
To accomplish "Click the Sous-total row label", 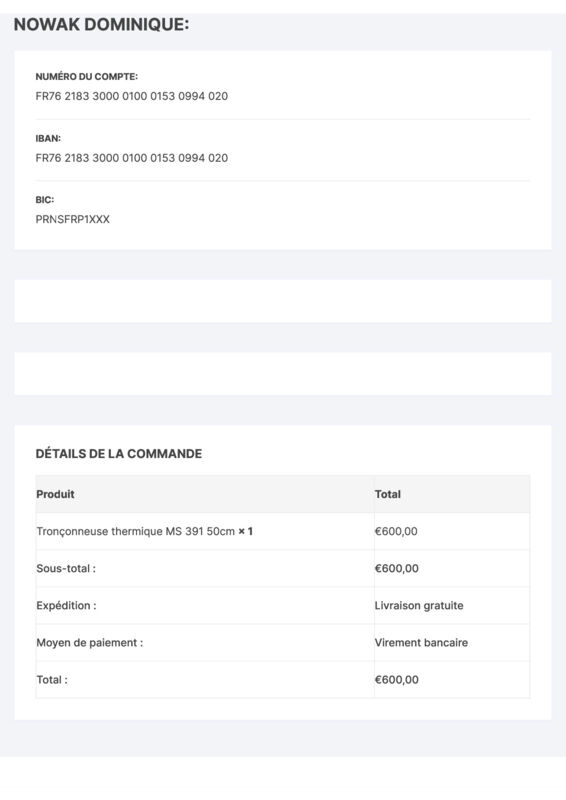I will click(66, 568).
